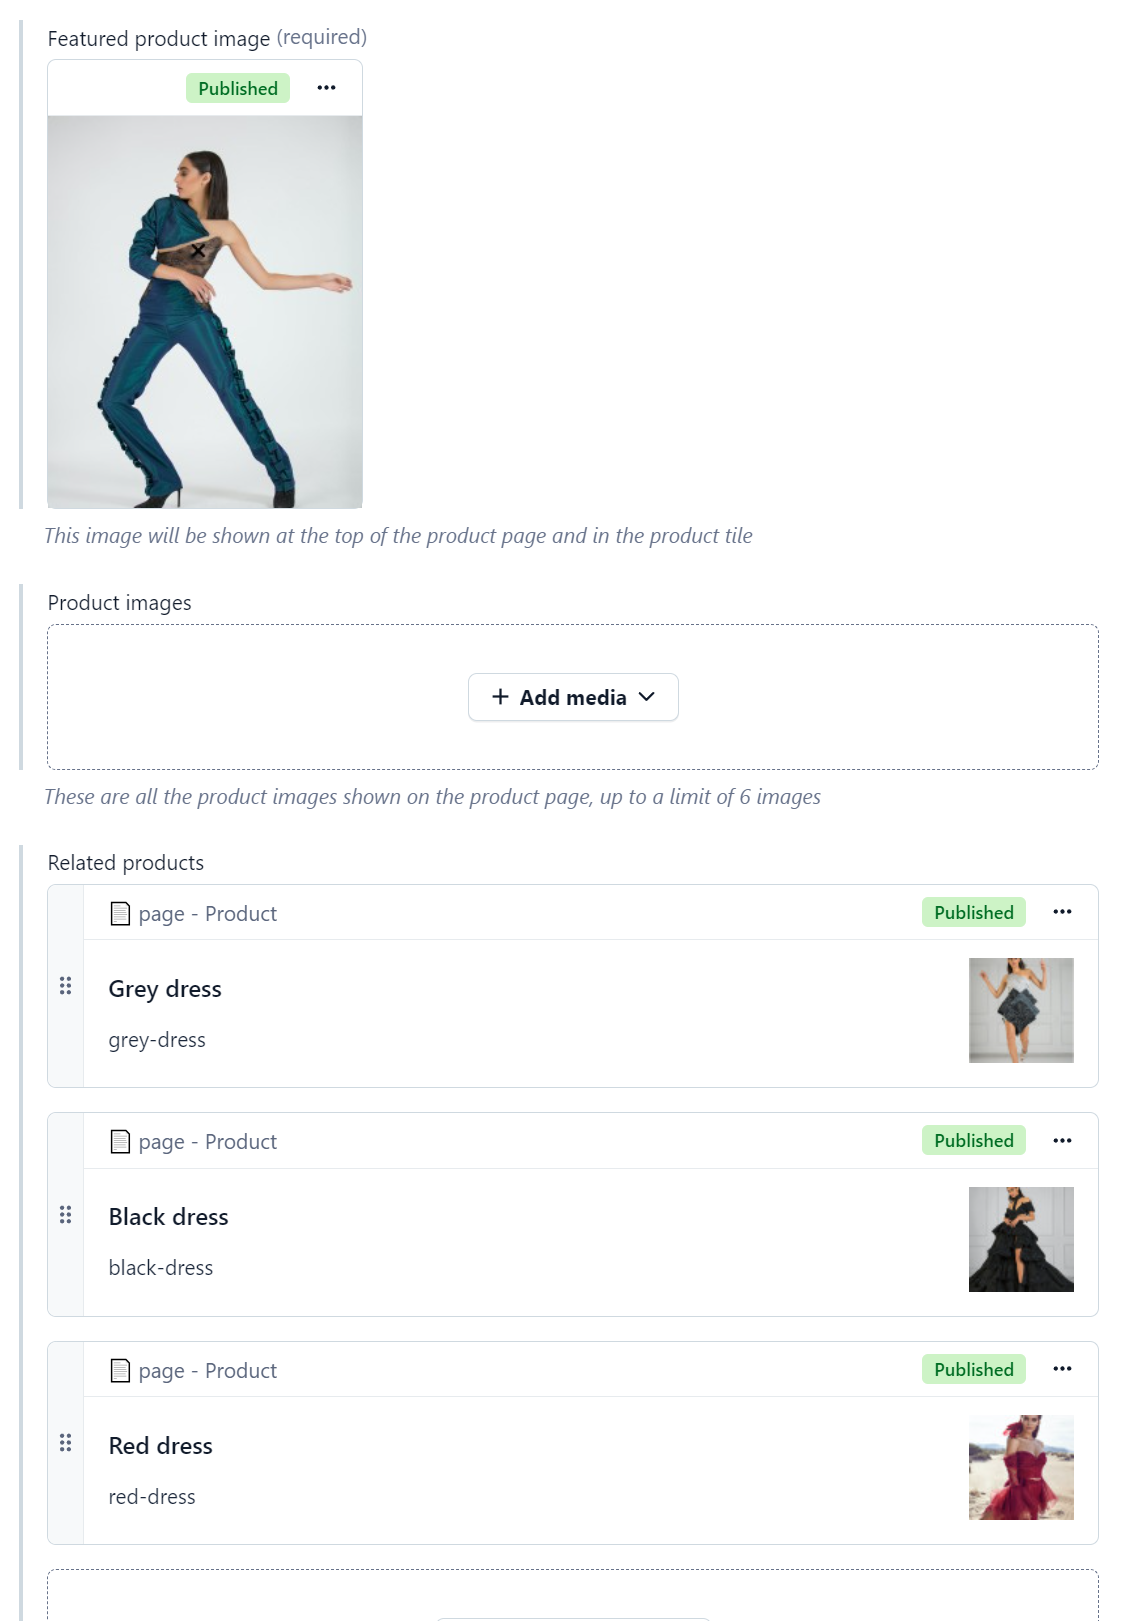1125x1621 pixels.
Task: Click Published badge on featured image
Action: (238, 89)
